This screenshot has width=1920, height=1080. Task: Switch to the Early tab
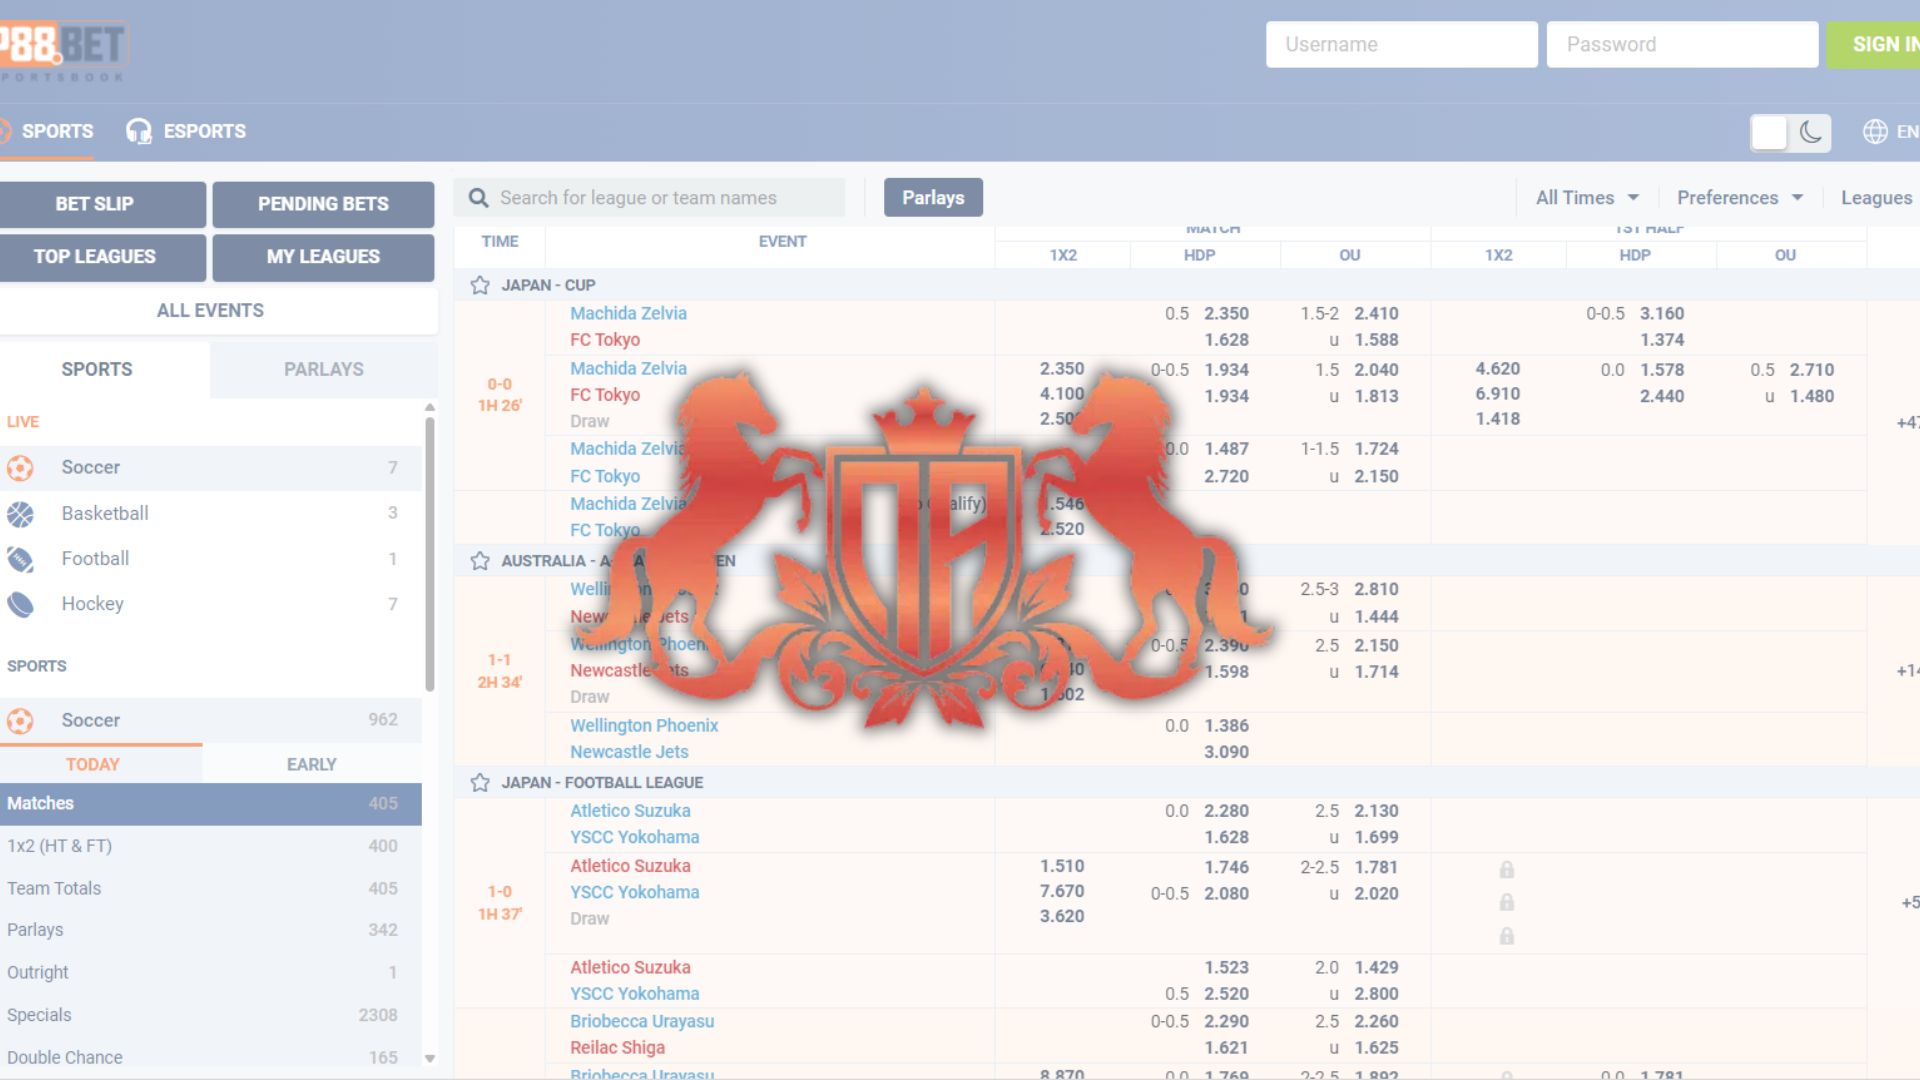(311, 764)
